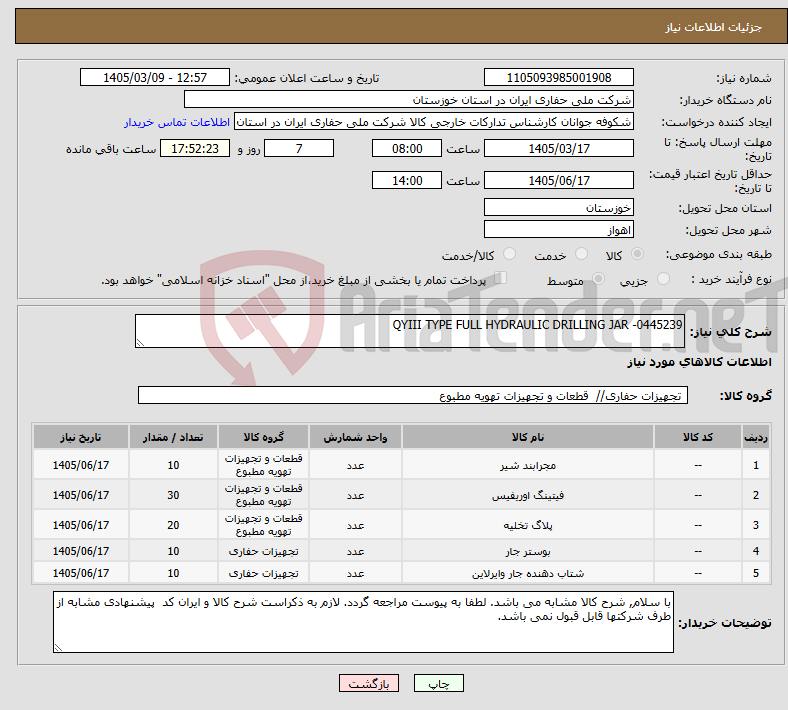Click the item name شتاب دهنده جار وایرلاین

tap(528, 573)
